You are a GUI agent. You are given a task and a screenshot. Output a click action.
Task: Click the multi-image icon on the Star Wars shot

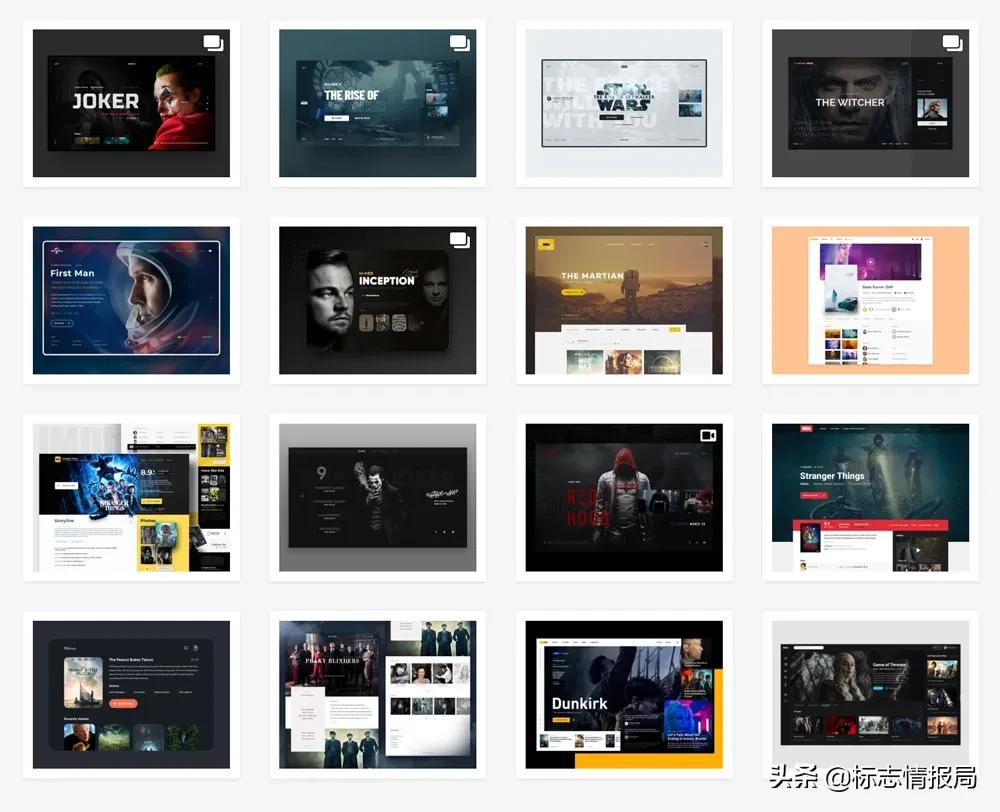click(x=706, y=43)
